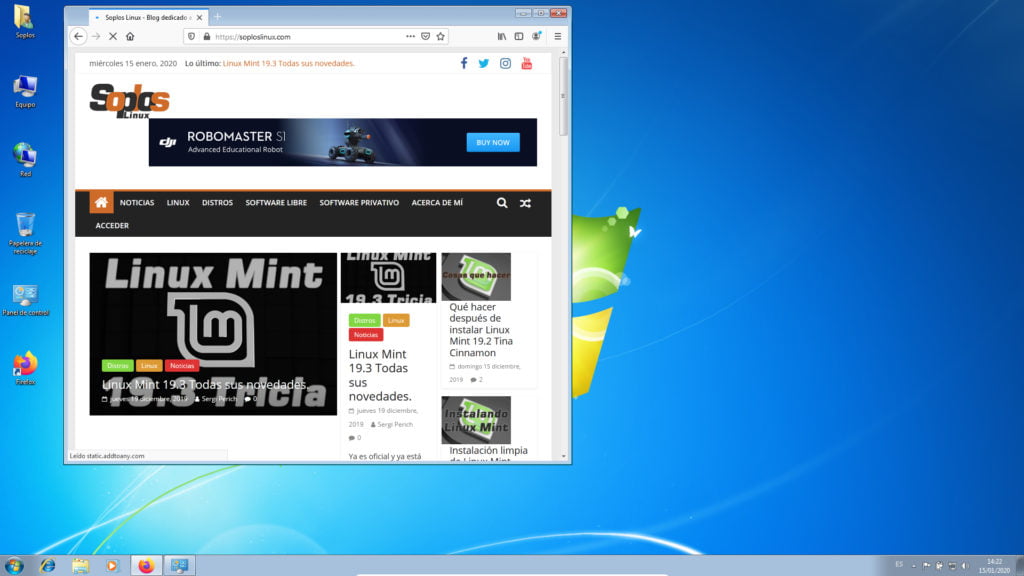
Task: Open the Firefox hamburger menu
Action: pyautogui.click(x=558, y=37)
